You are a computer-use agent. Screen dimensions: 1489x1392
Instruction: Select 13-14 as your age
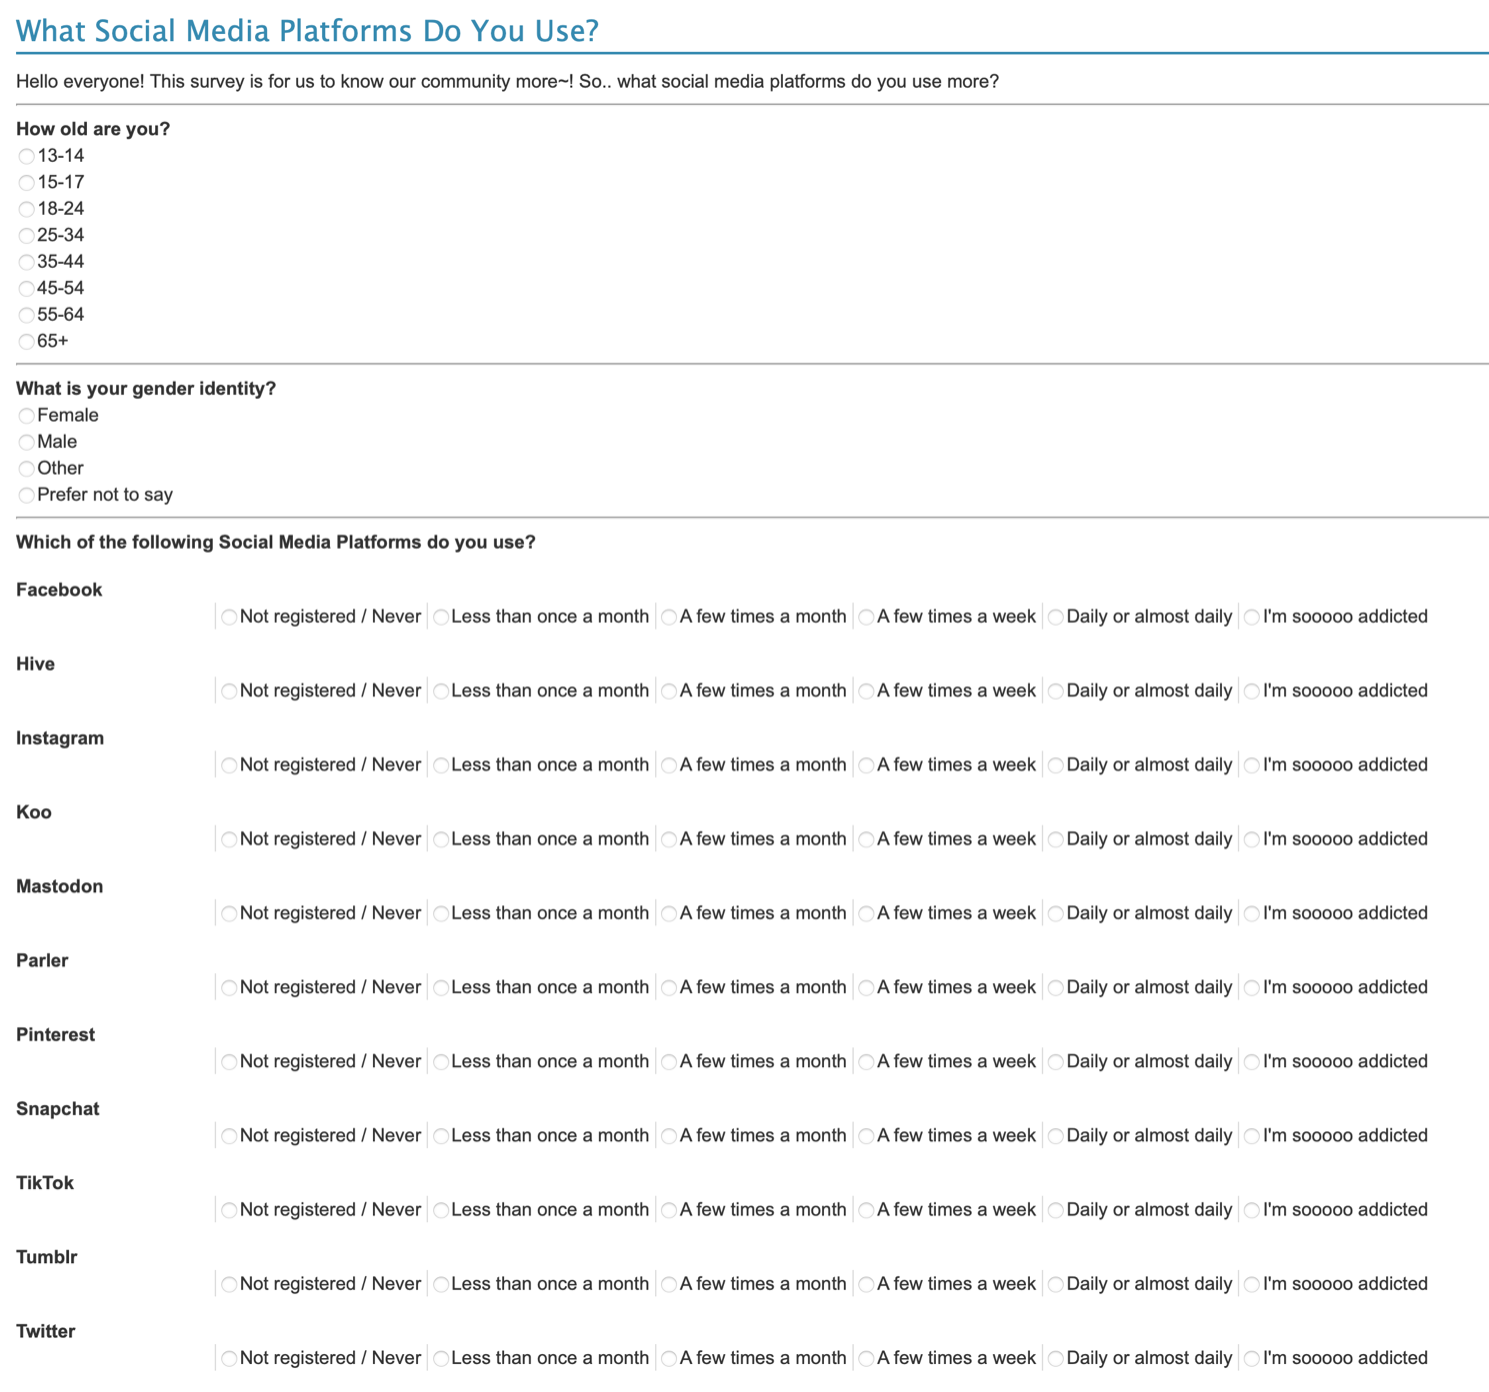(x=27, y=156)
